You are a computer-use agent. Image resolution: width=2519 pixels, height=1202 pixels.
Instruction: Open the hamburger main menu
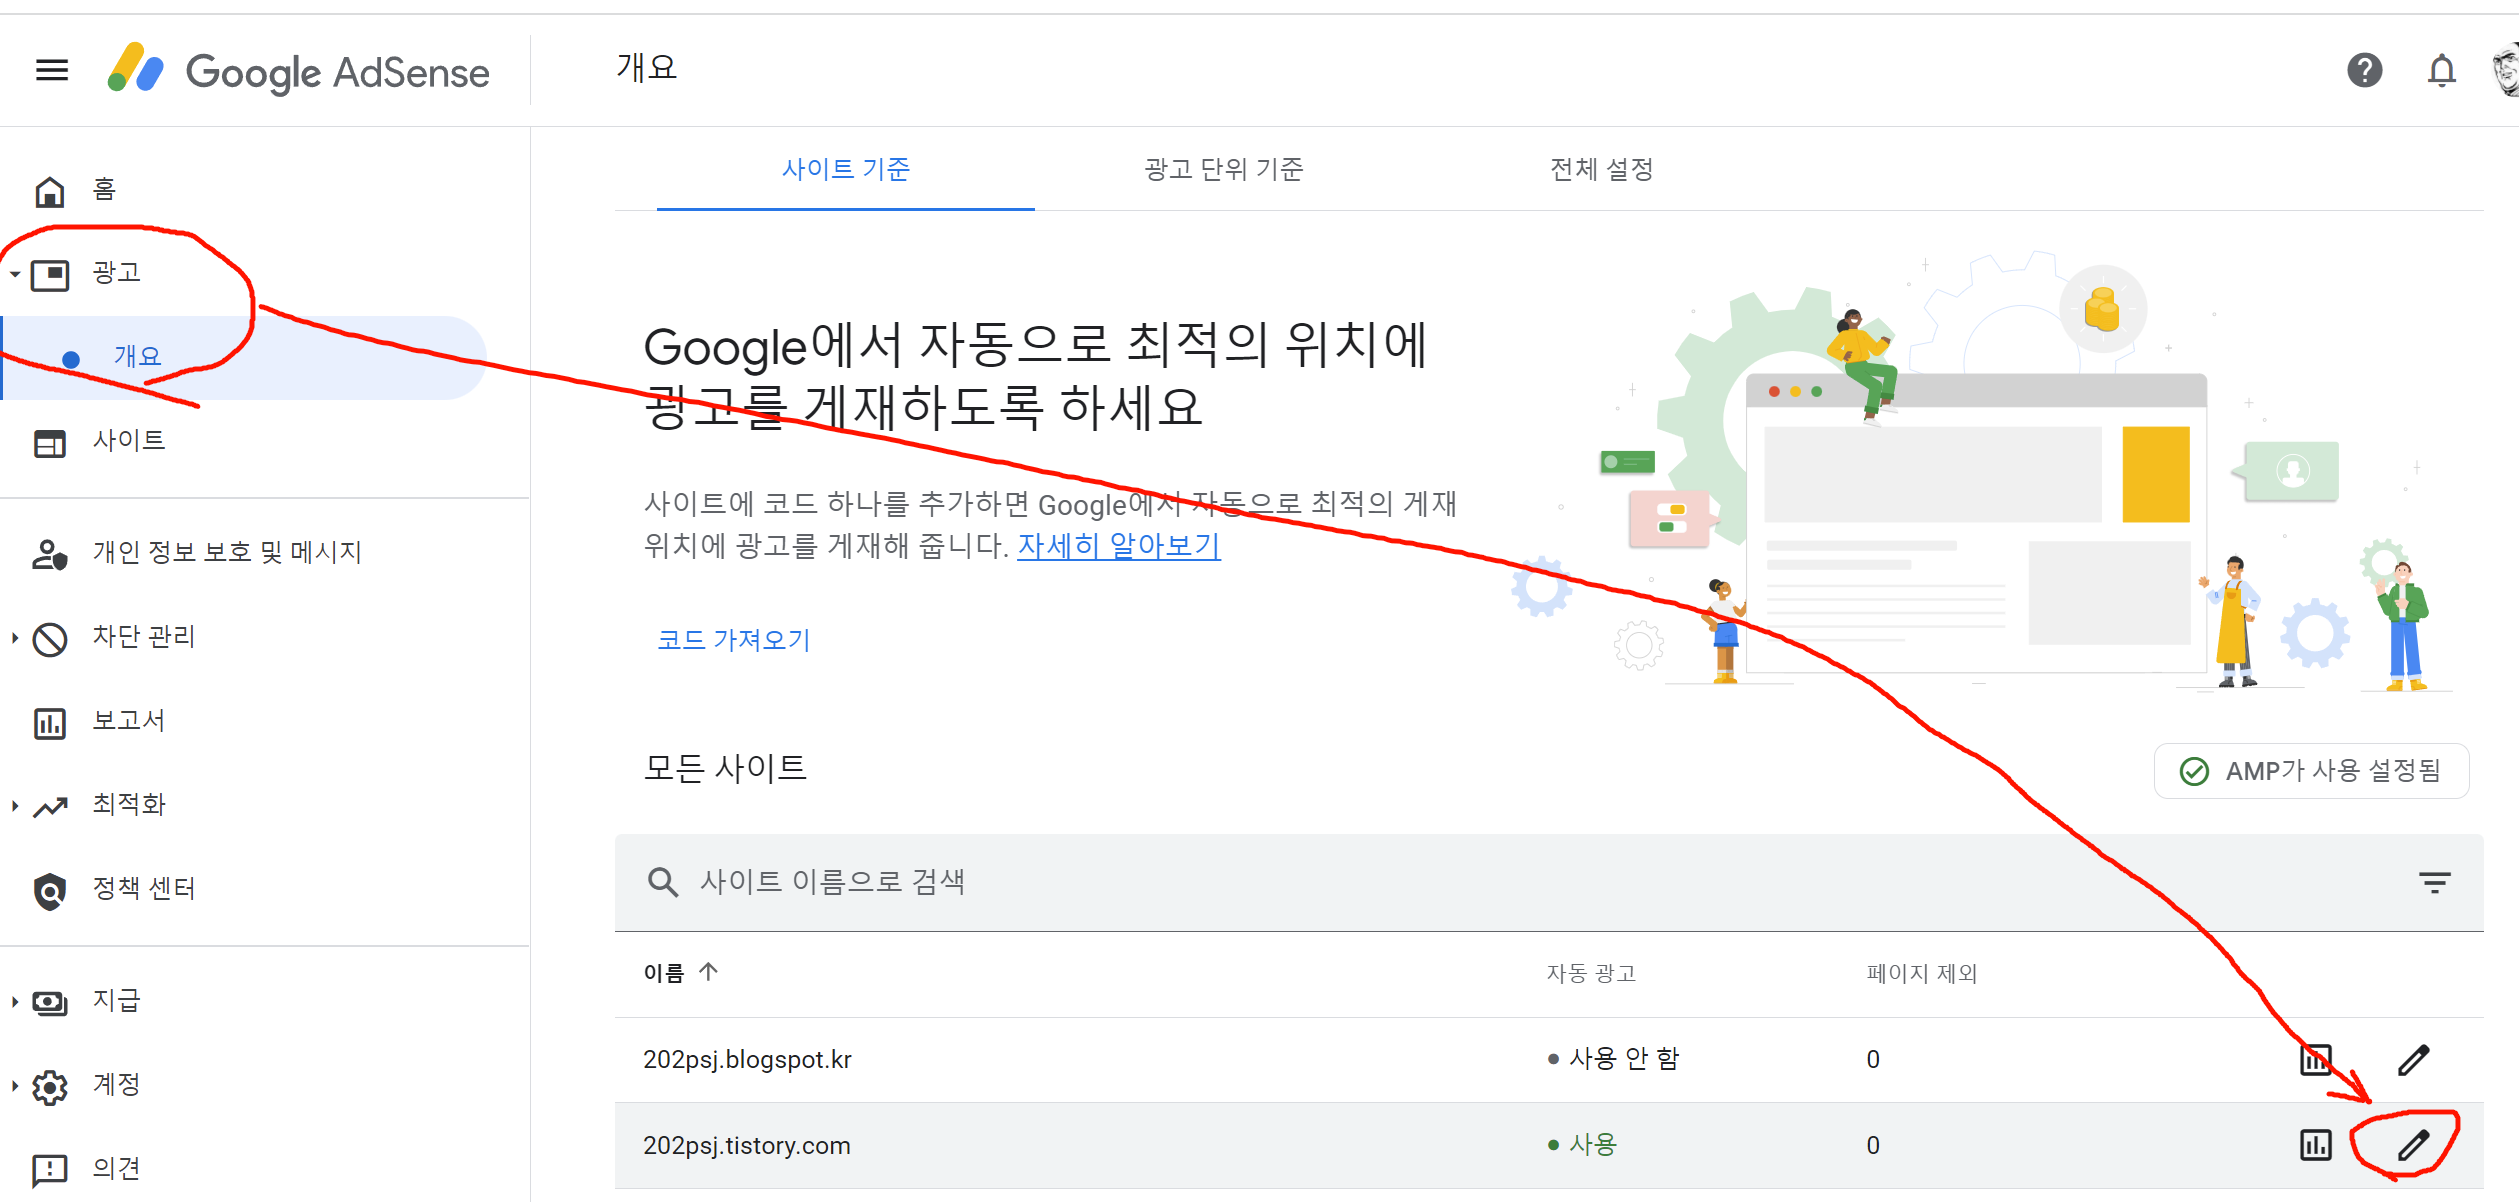tap(52, 70)
